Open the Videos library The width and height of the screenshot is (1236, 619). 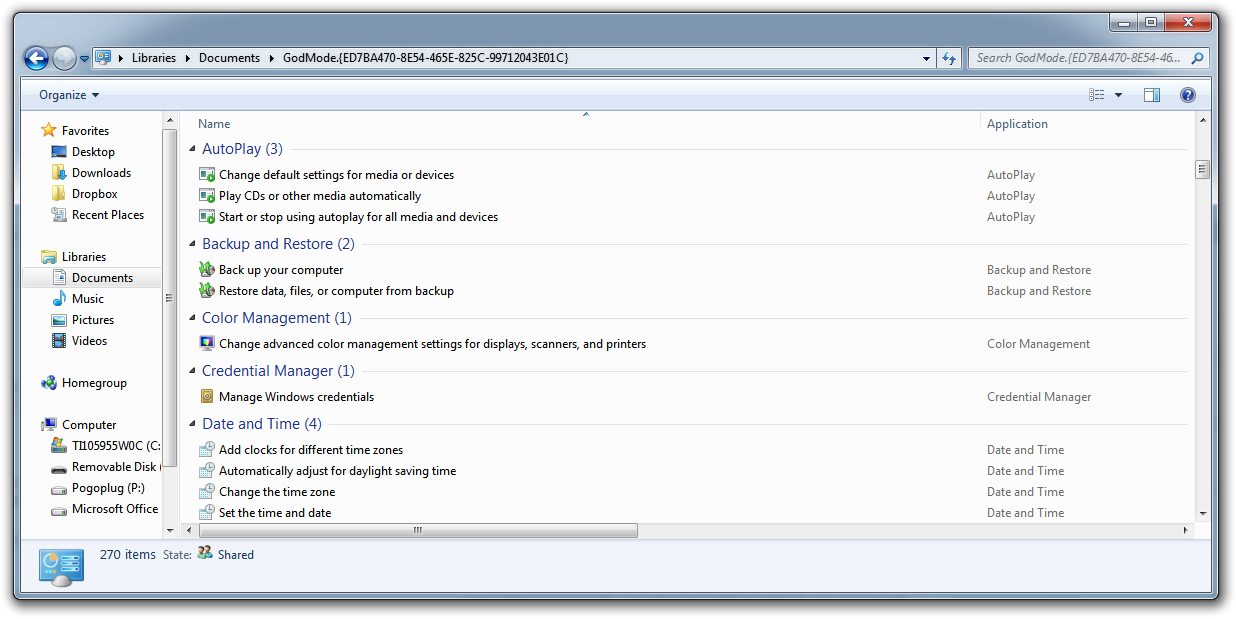89,341
